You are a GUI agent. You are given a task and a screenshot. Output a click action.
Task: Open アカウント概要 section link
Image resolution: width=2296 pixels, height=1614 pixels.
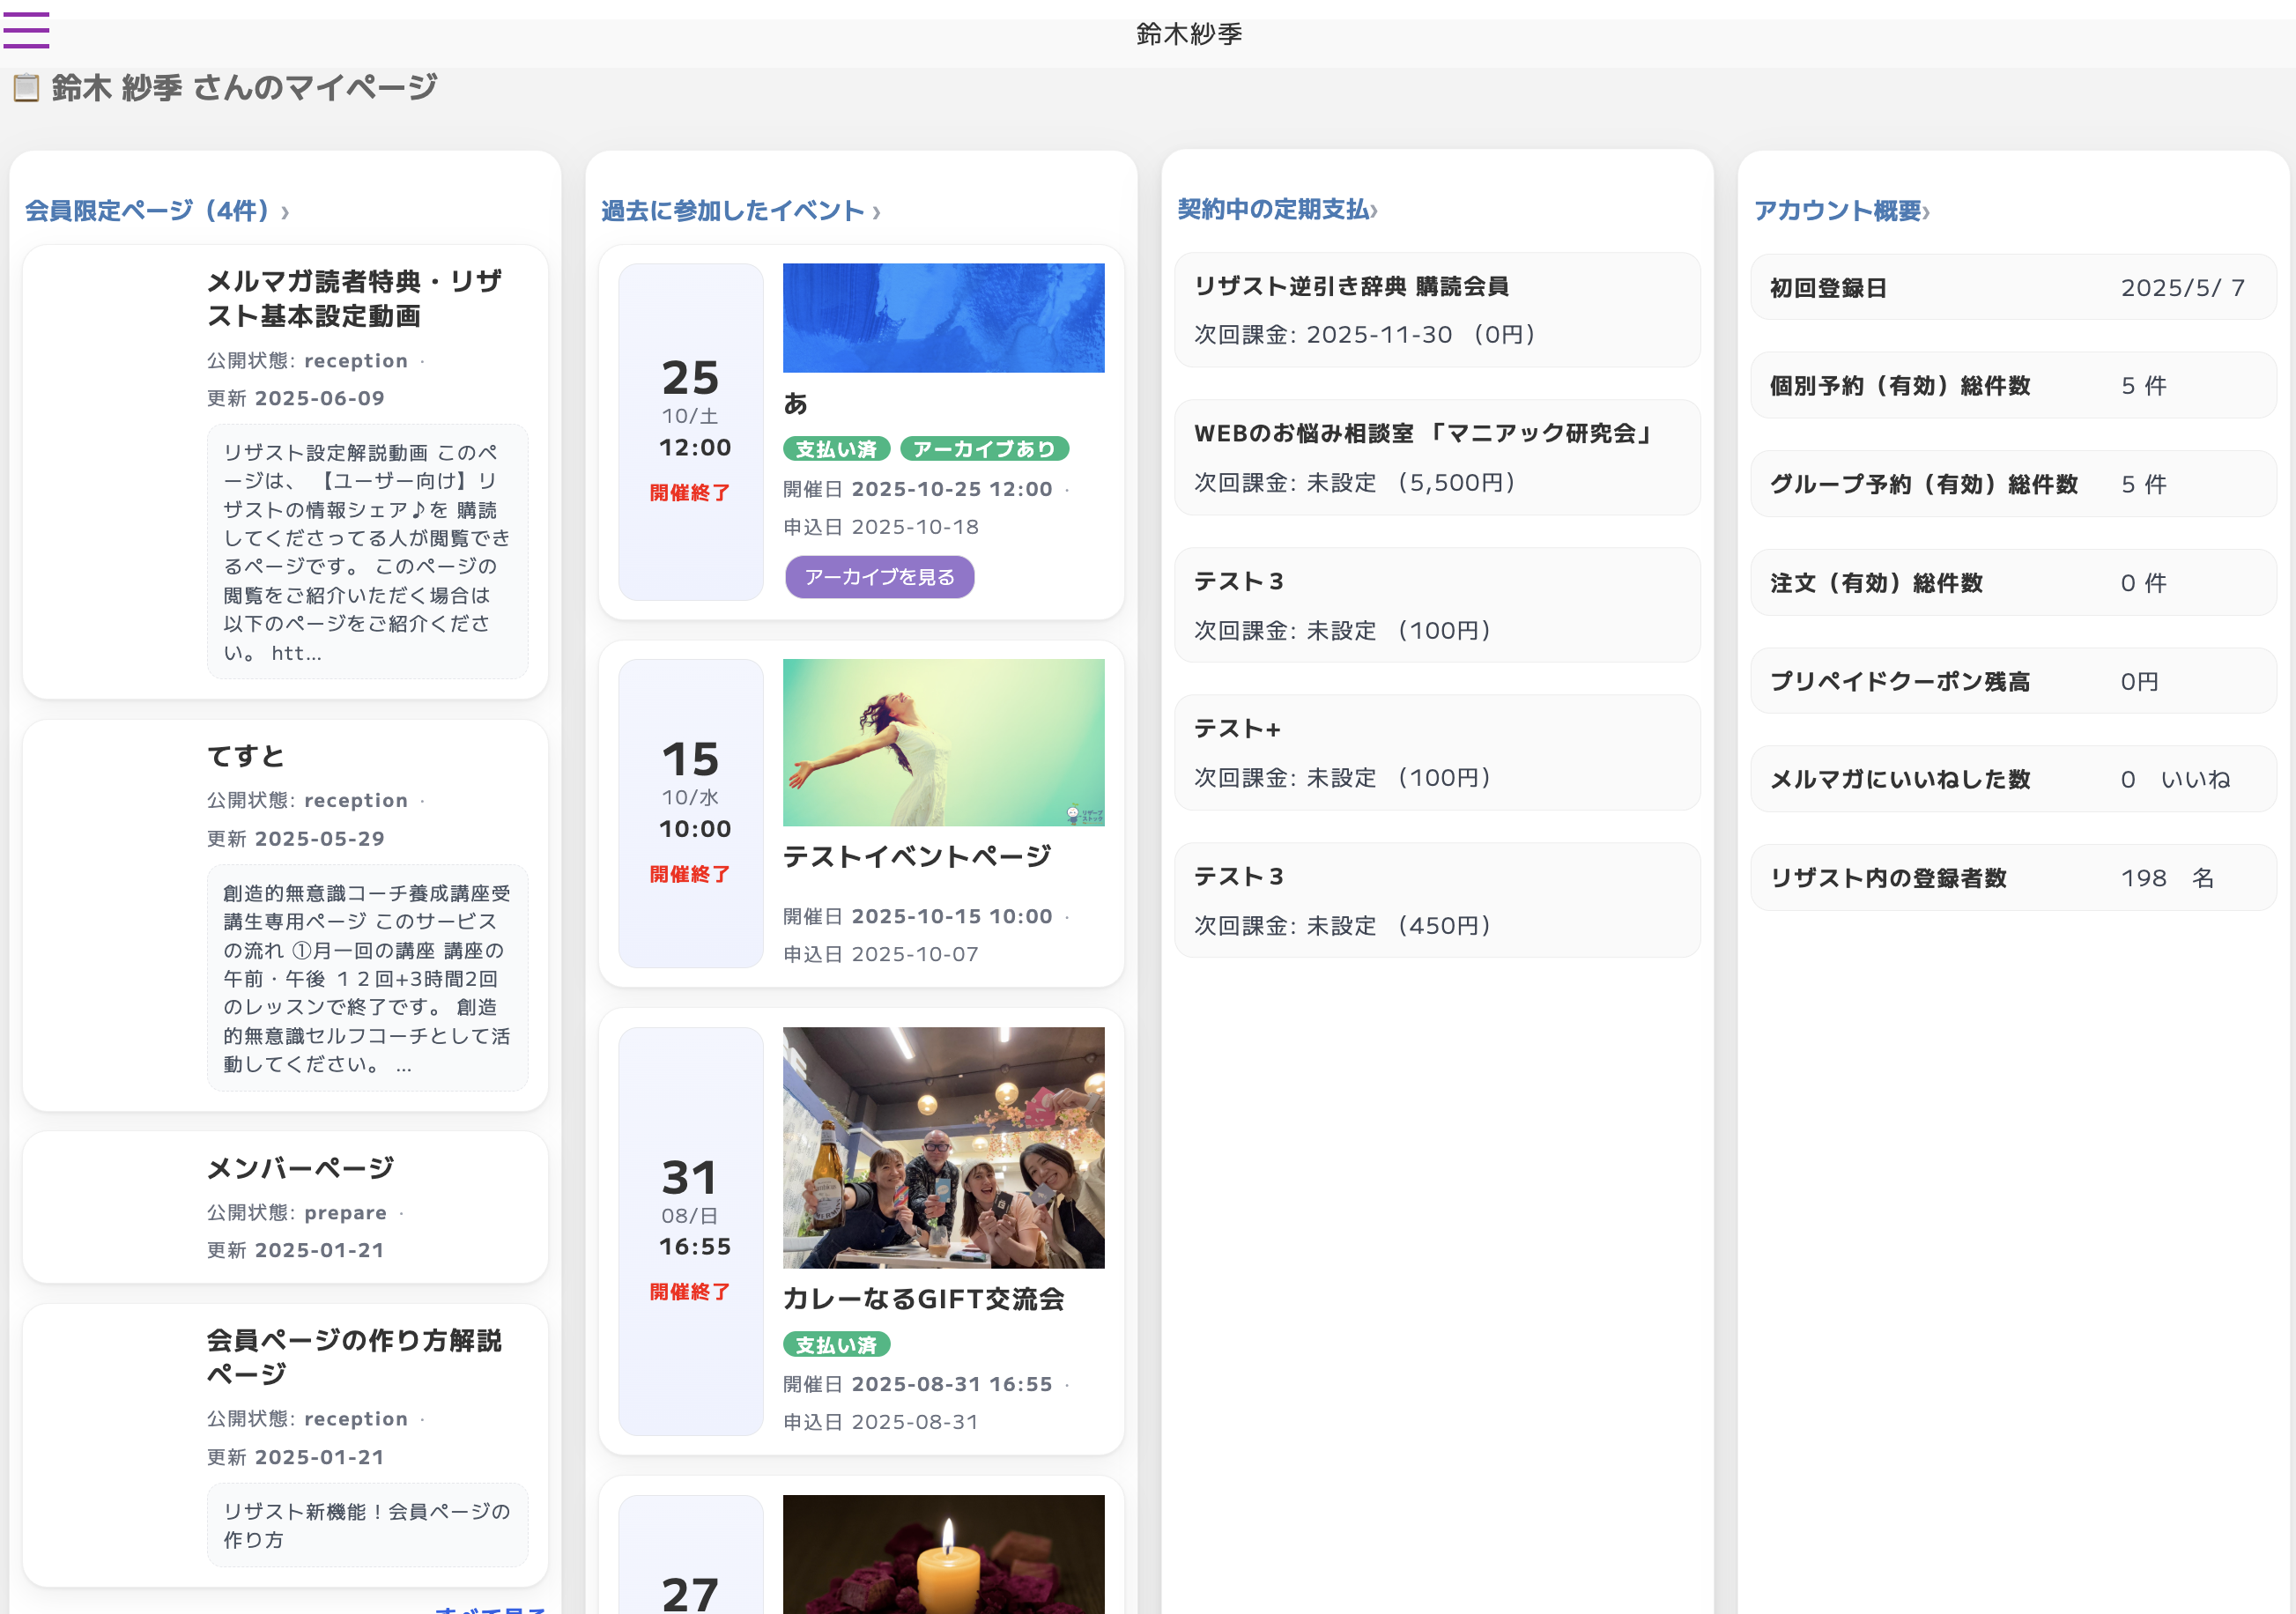point(1841,211)
